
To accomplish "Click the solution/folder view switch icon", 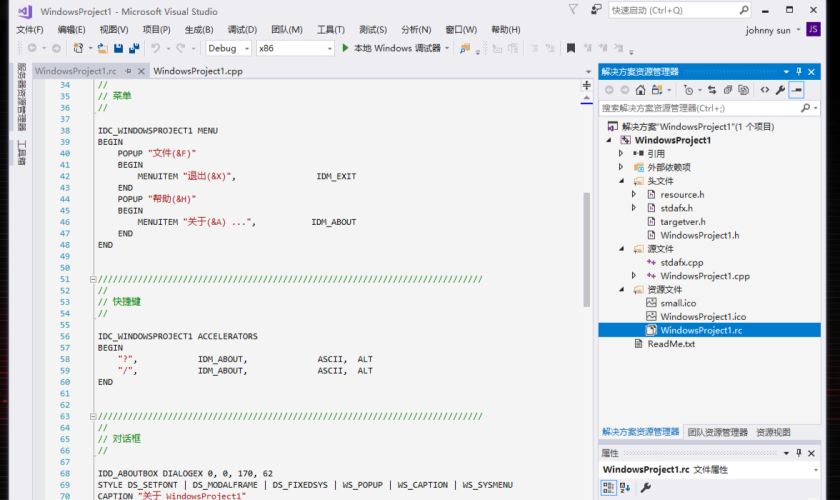I will 657,90.
